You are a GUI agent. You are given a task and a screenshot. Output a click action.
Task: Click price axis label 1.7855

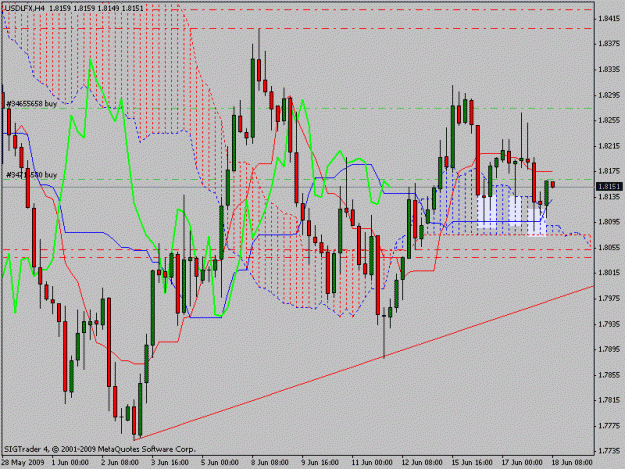609,375
